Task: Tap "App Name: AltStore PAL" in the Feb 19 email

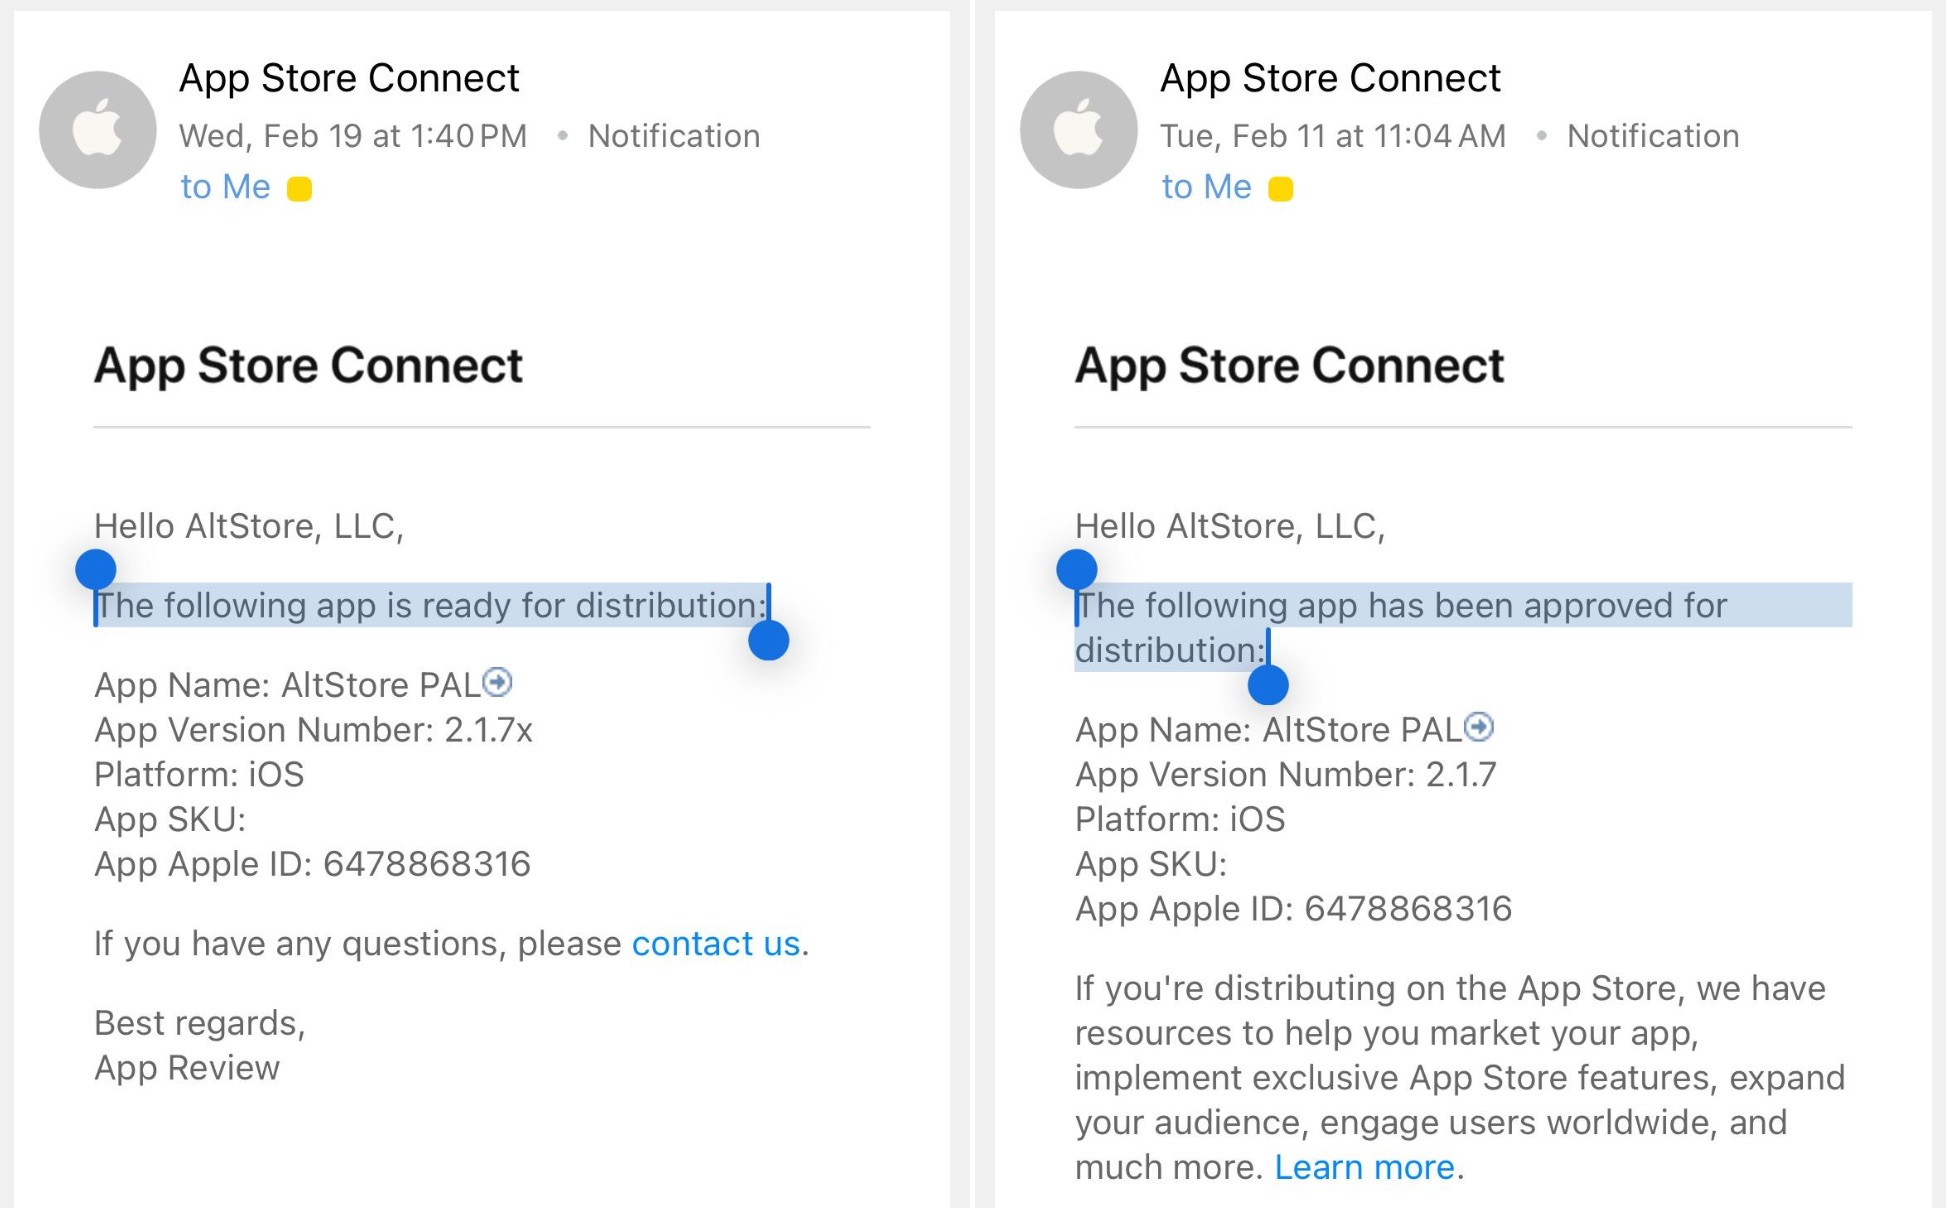Action: tap(288, 685)
